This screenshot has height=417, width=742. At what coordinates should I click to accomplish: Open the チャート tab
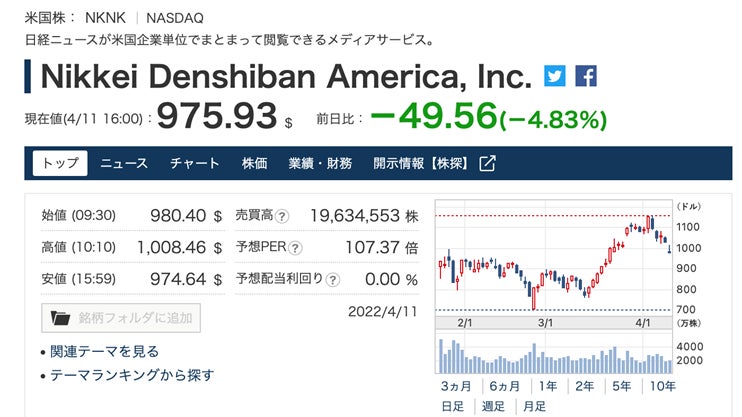(x=195, y=164)
